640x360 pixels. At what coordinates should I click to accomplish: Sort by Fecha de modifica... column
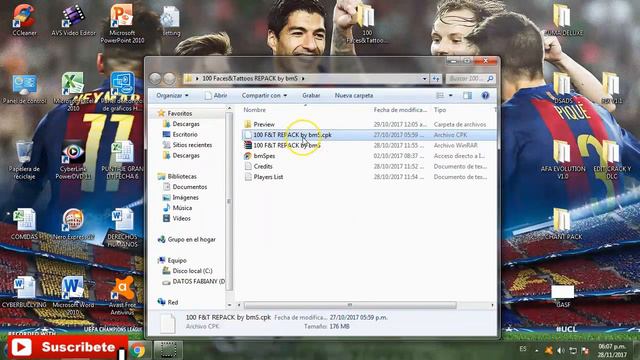(x=400, y=110)
